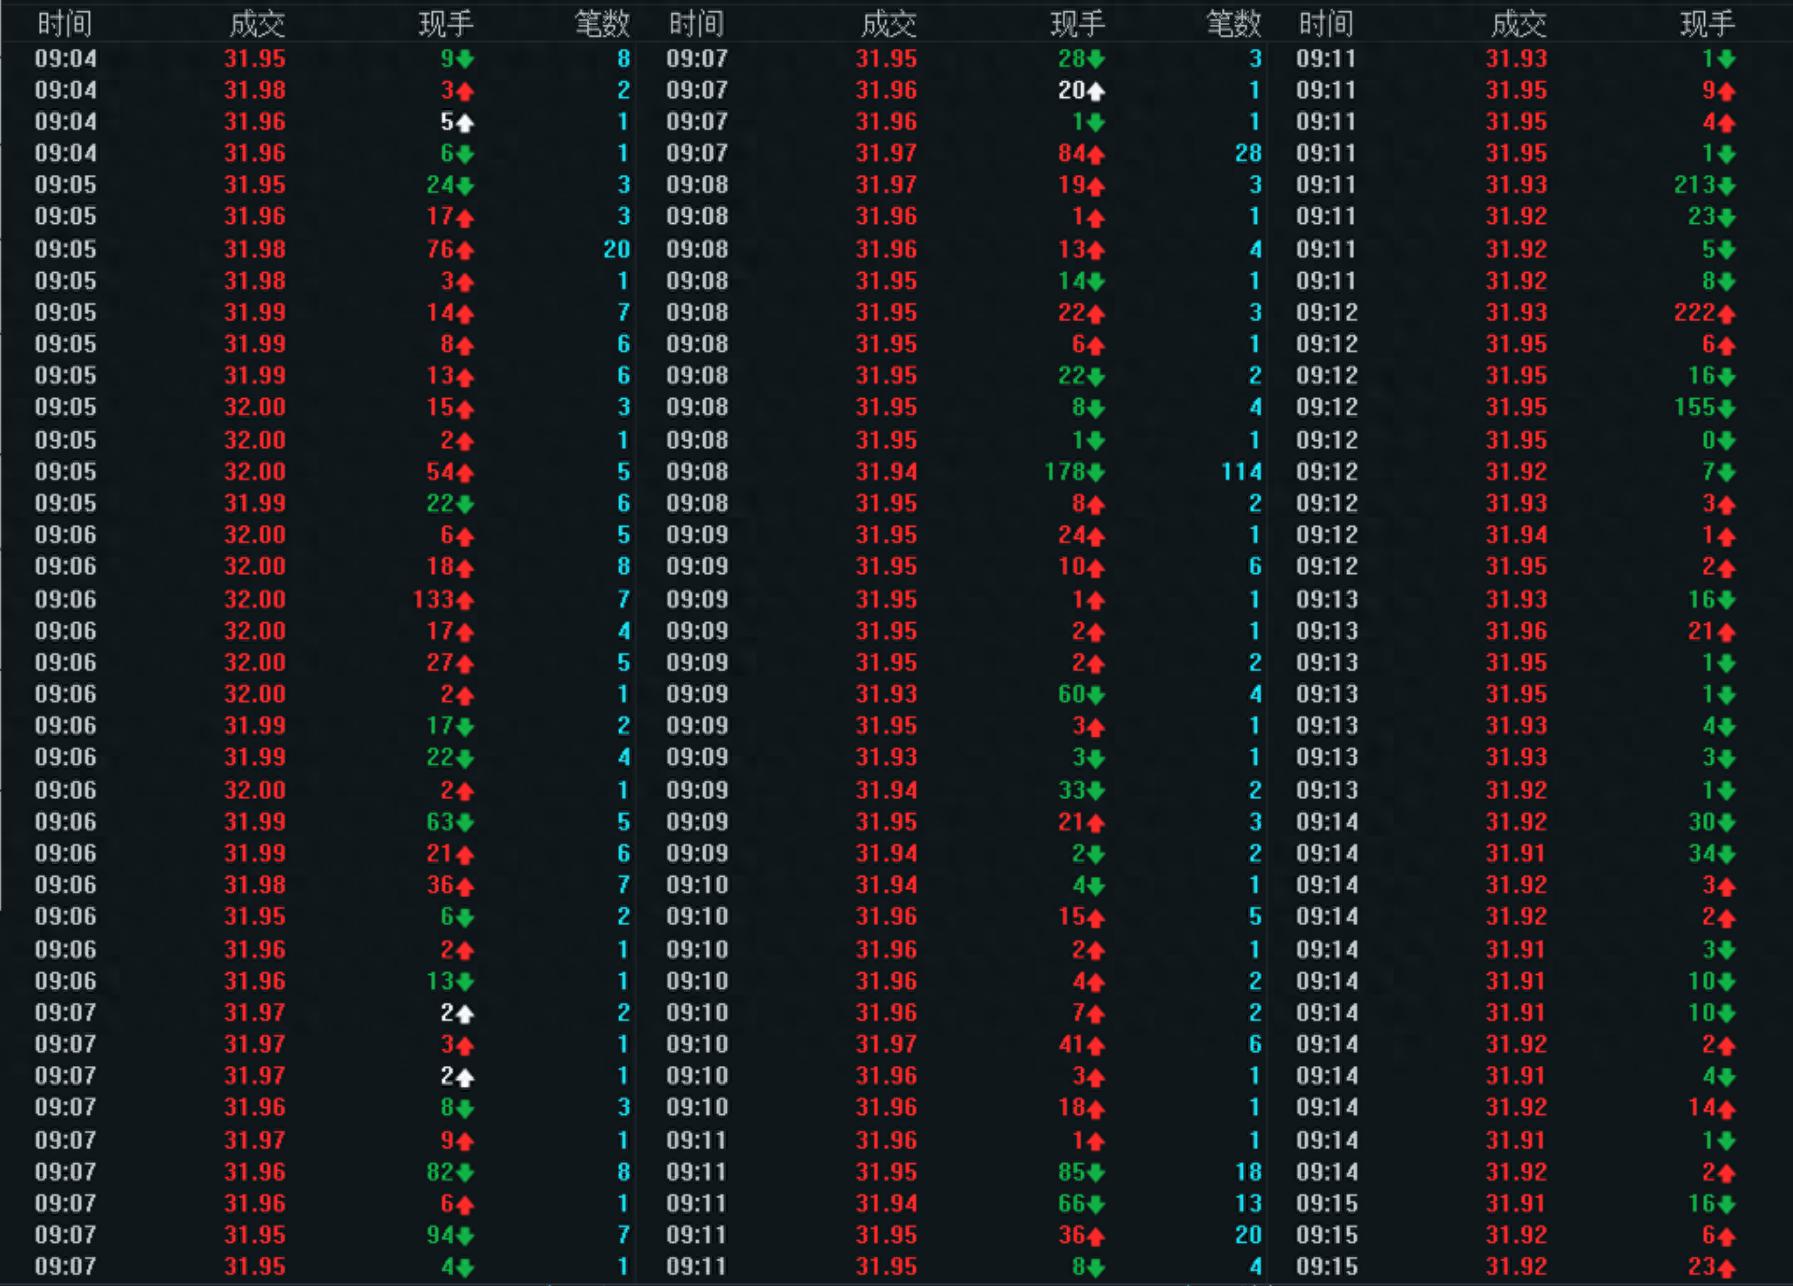The height and width of the screenshot is (1286, 1793).
Task: Sort by the leftmost 时间 column header
Action: (x=64, y=23)
